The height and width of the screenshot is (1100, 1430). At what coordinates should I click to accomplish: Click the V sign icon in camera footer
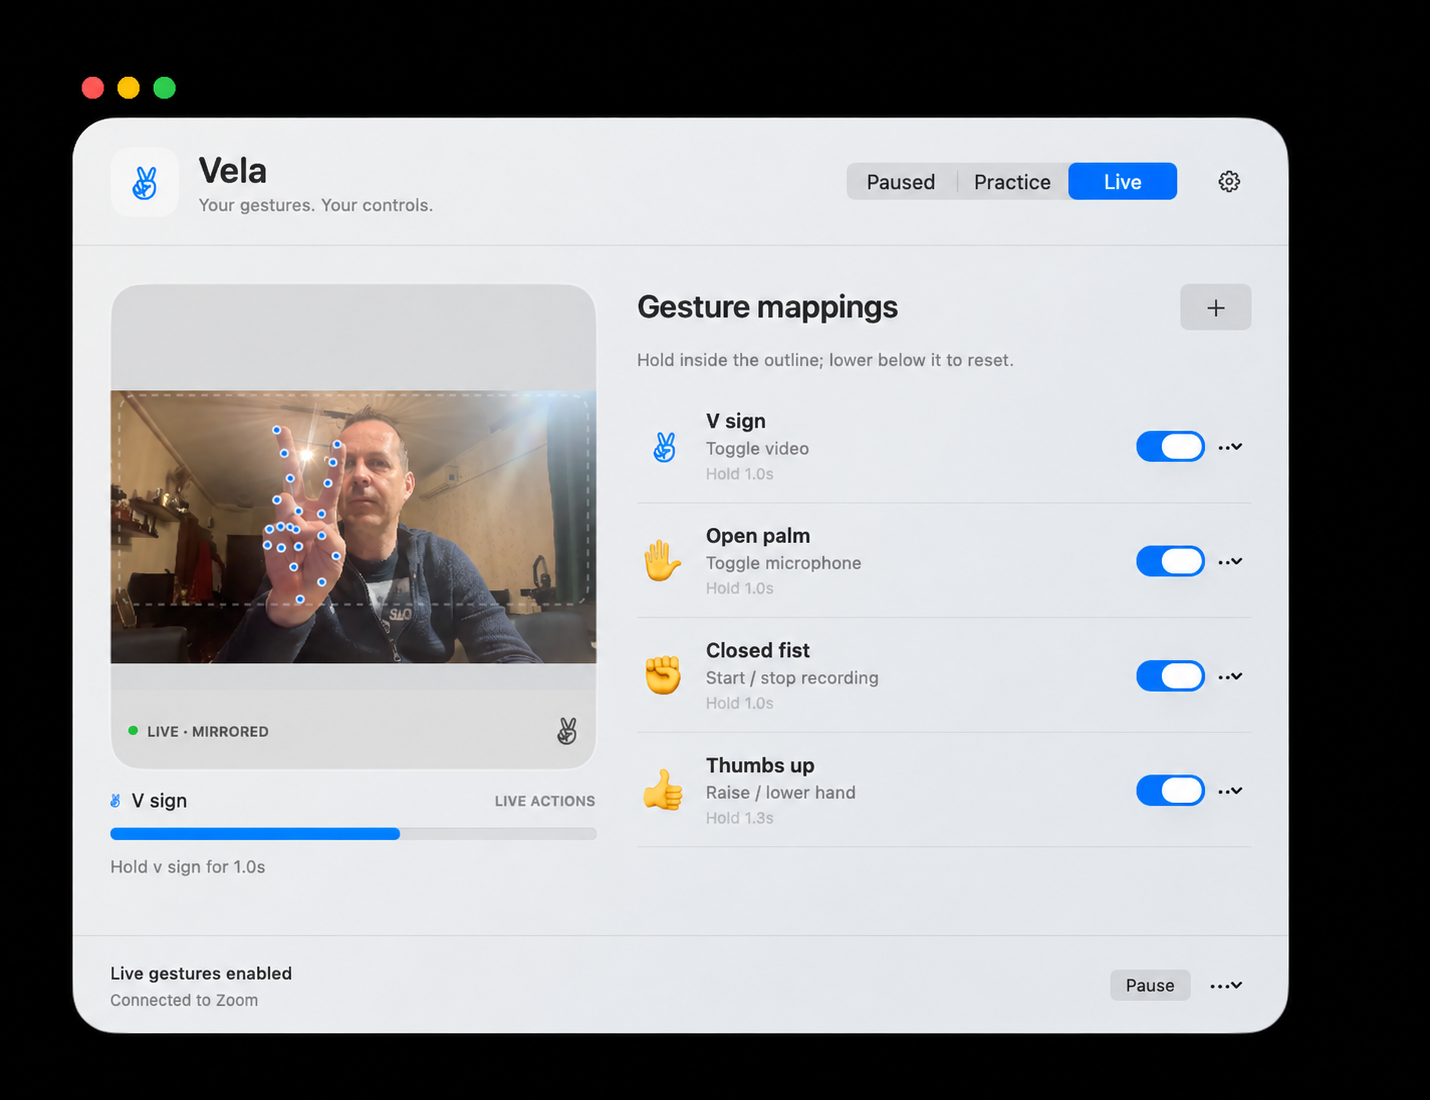click(567, 731)
